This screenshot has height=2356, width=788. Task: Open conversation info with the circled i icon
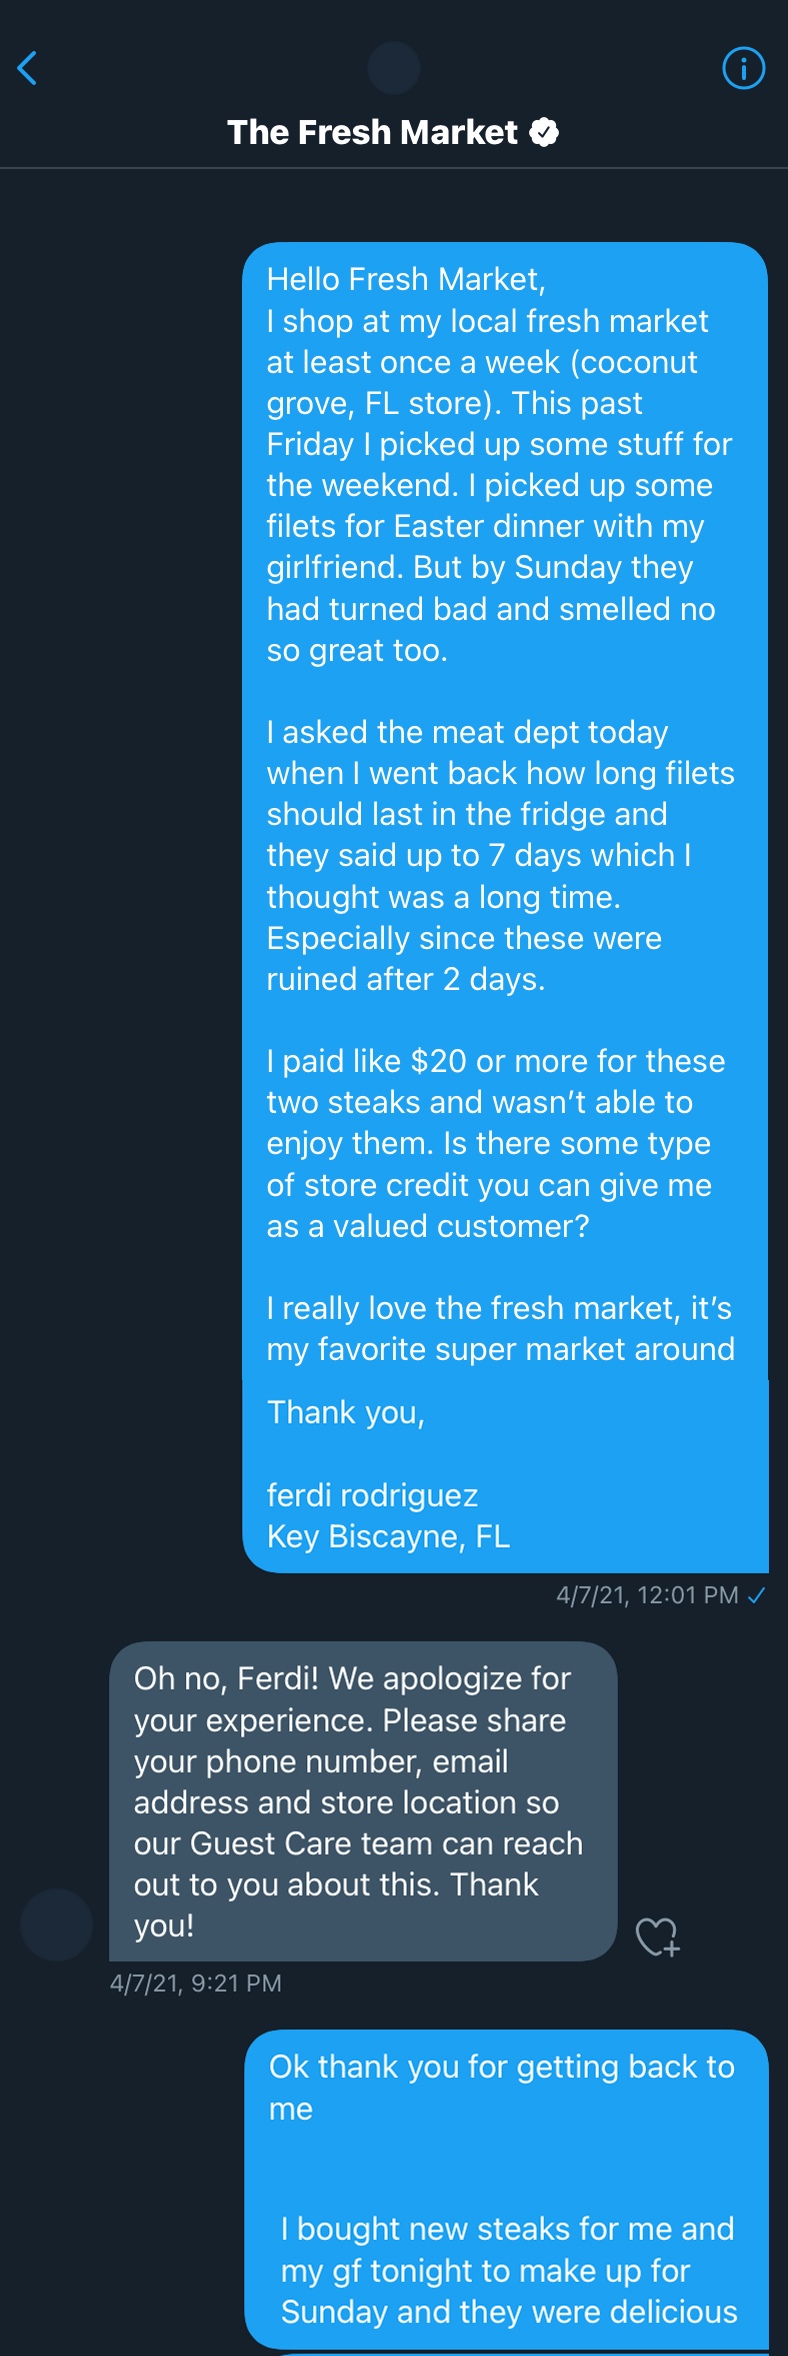click(743, 69)
